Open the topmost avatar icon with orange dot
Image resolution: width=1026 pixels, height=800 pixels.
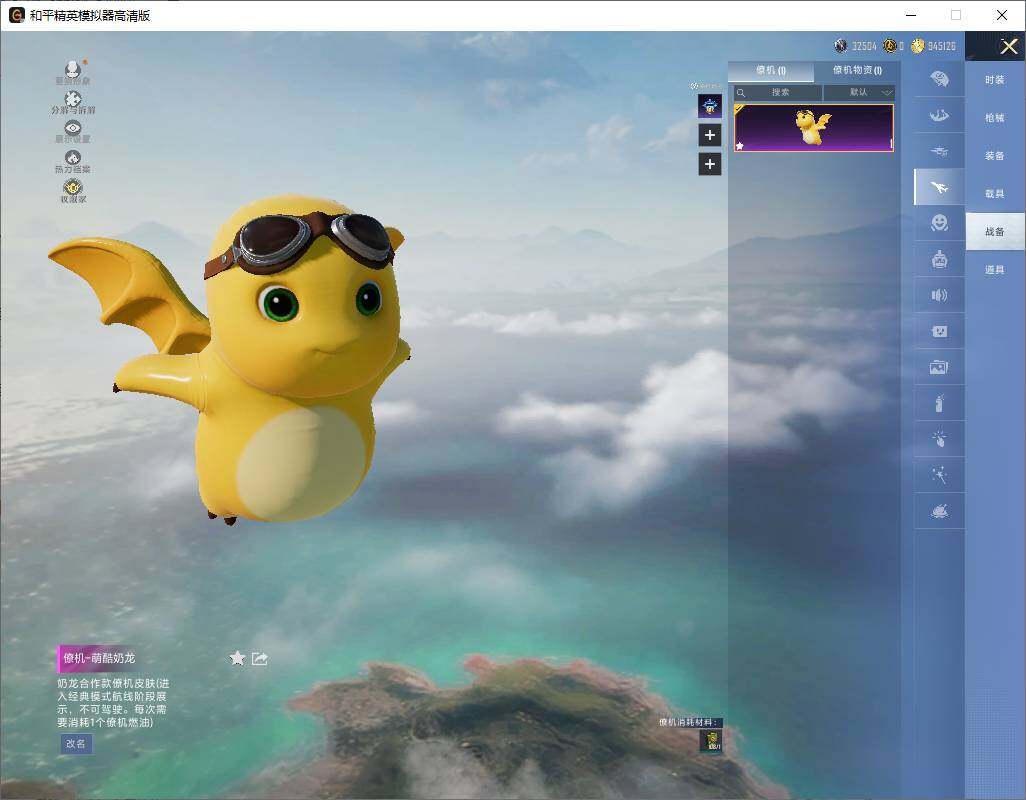tap(73, 68)
